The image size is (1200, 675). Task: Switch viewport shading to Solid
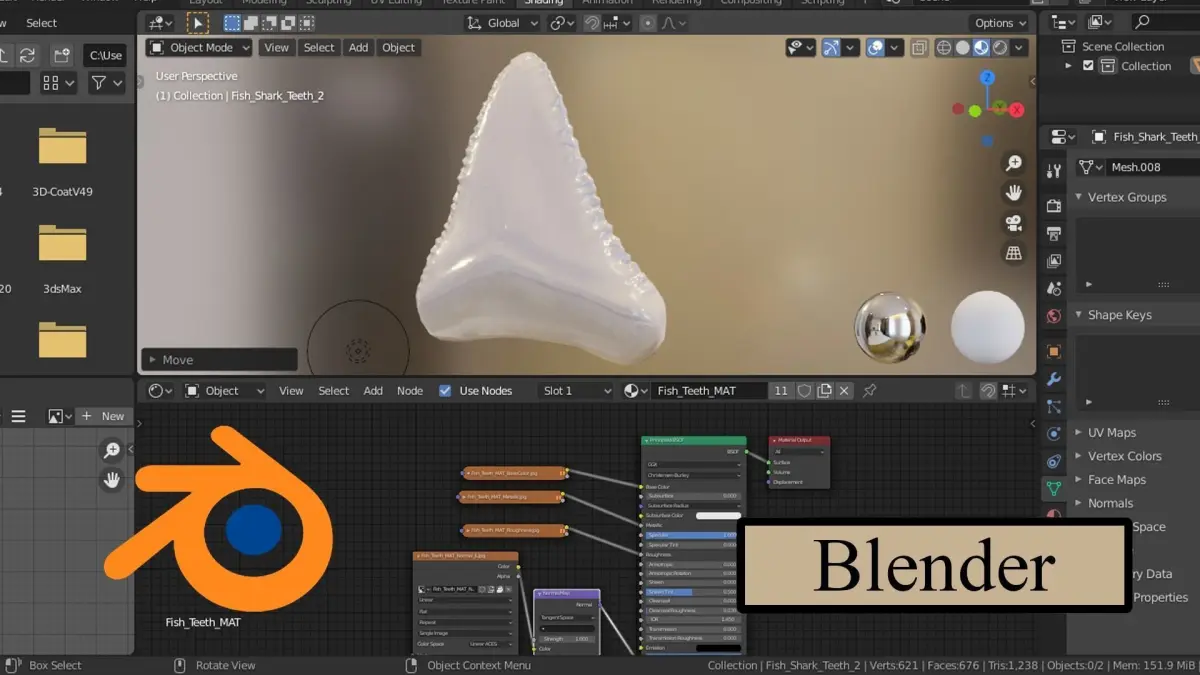tap(962, 47)
